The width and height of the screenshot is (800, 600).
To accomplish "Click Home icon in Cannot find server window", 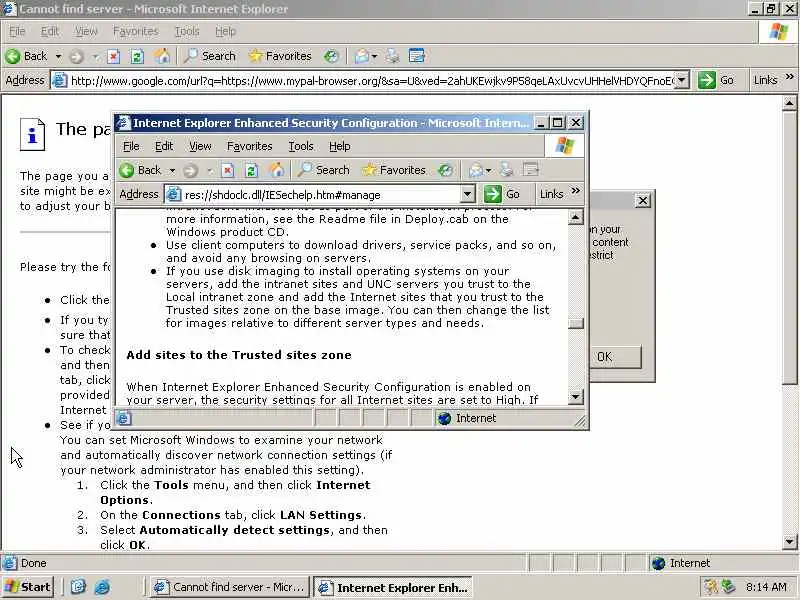I will tap(162, 56).
